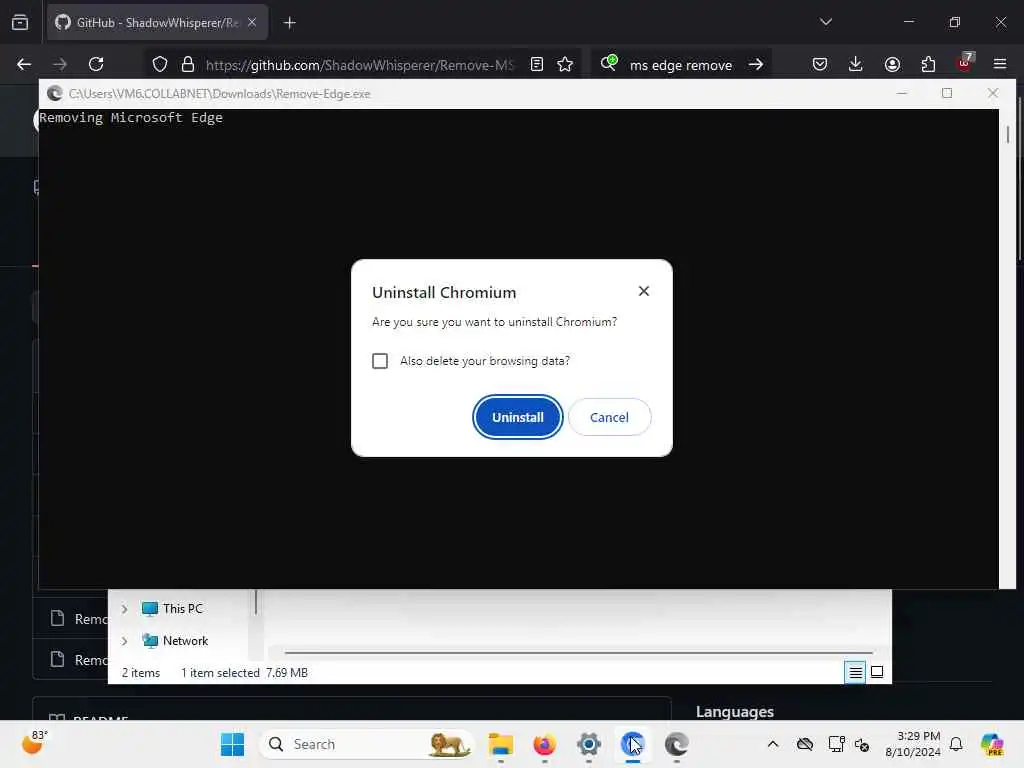Switch Explorer to large icons view
Viewport: 1024px width, 768px height.
pyautogui.click(x=877, y=672)
